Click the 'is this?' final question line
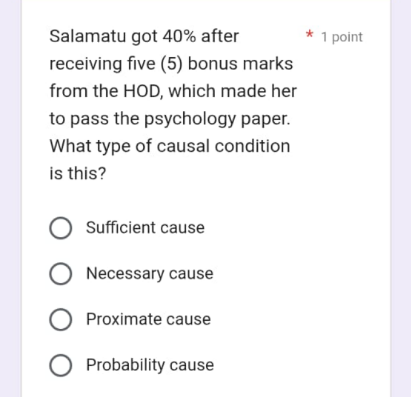 [78, 173]
